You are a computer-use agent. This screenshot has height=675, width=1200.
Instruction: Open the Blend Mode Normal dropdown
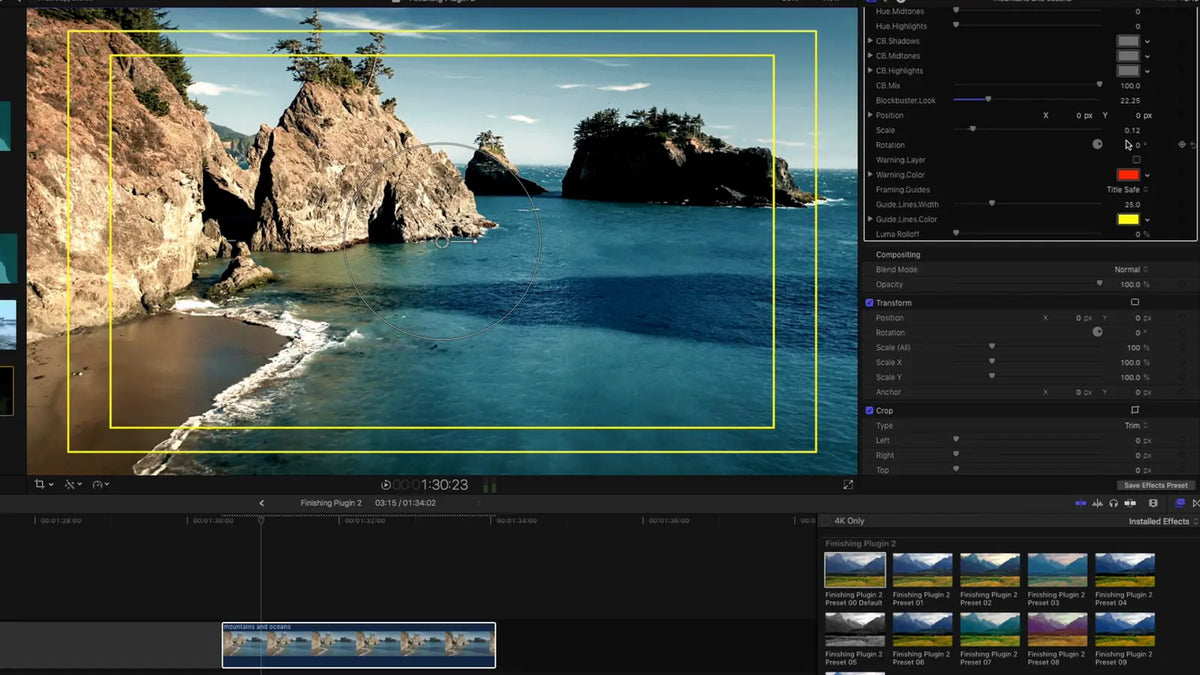pyautogui.click(x=1130, y=270)
